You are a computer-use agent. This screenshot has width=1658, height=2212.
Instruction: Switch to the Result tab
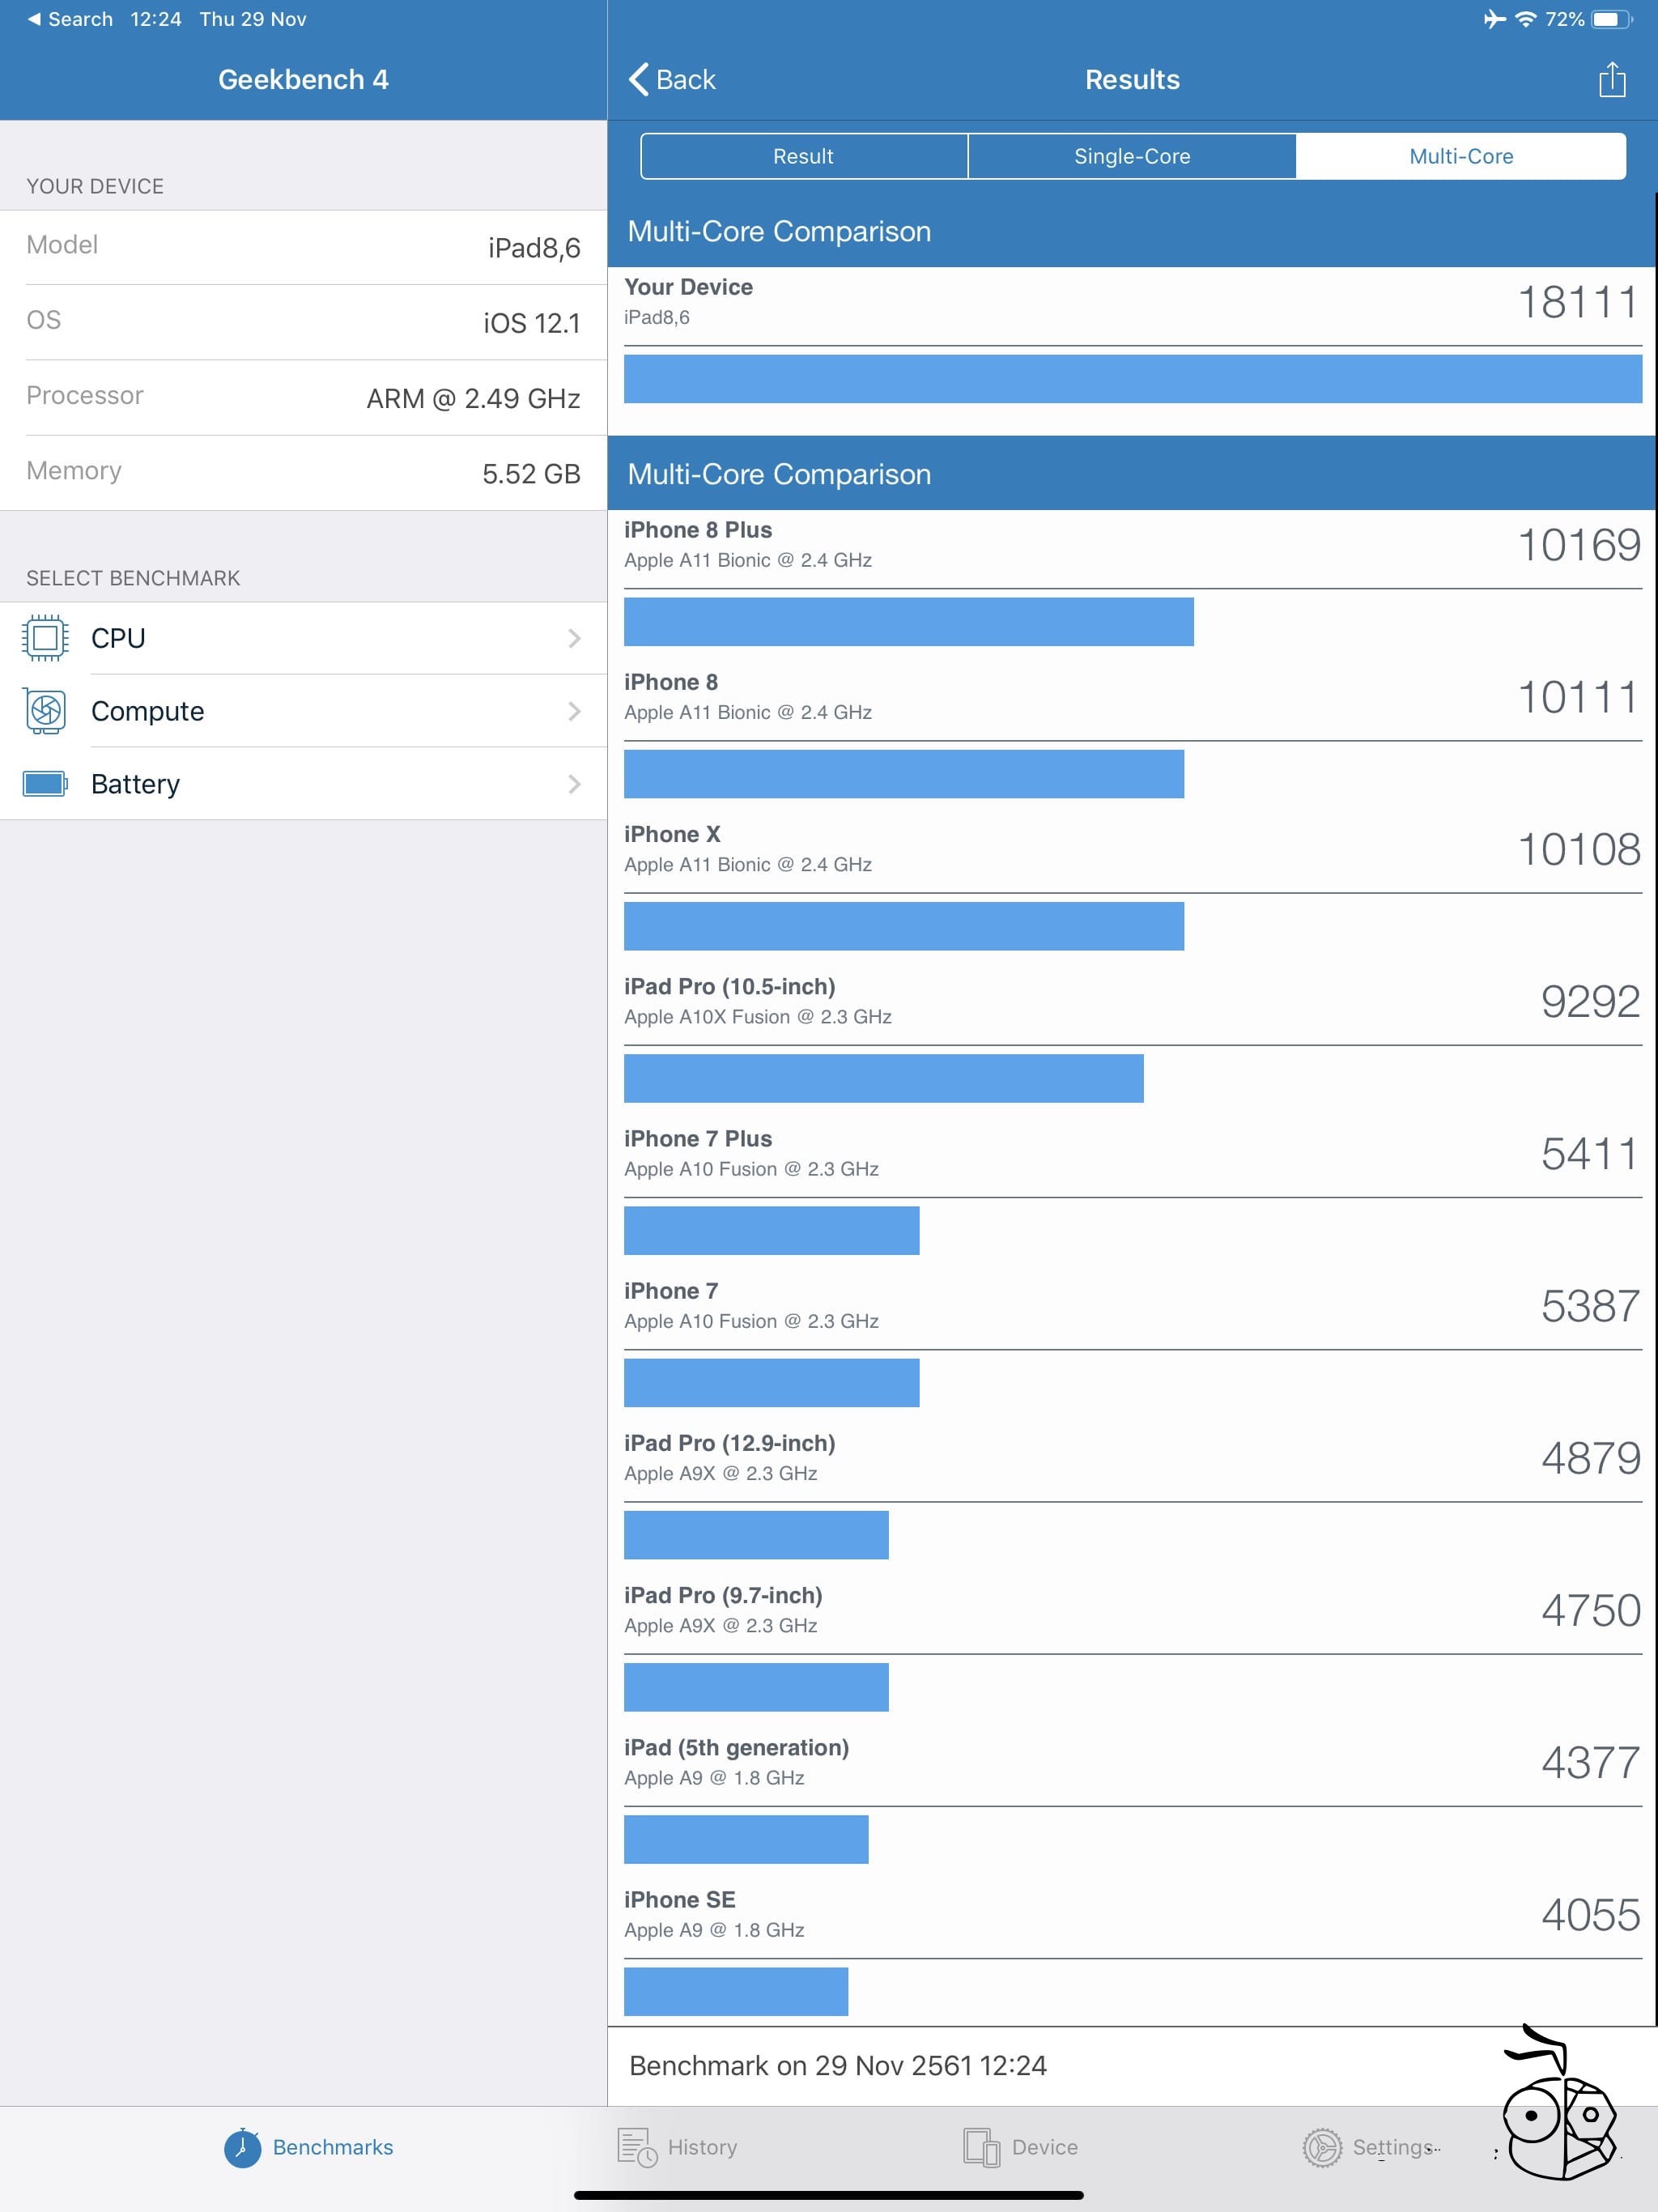point(802,156)
